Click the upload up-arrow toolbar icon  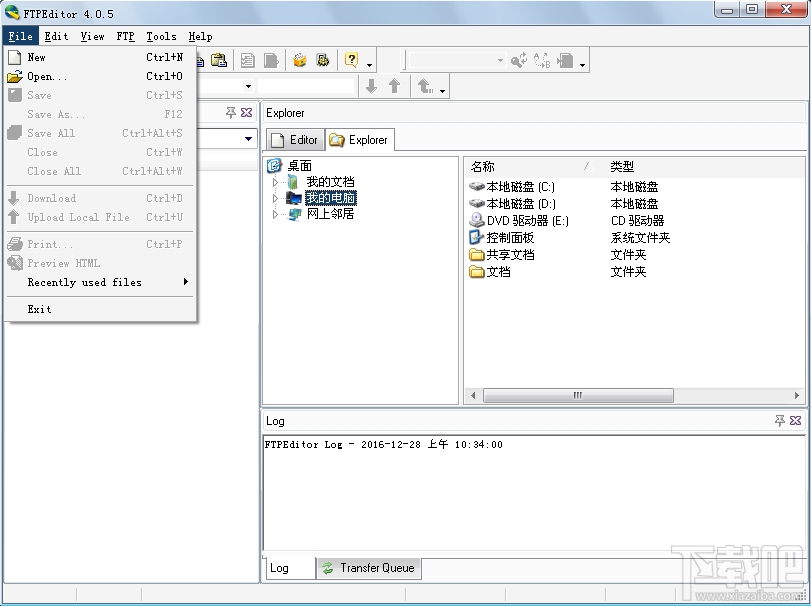point(394,86)
